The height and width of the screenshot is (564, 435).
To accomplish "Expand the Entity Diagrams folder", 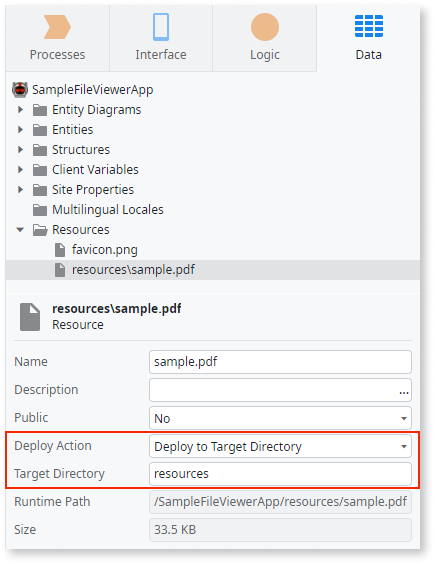I will (21, 109).
